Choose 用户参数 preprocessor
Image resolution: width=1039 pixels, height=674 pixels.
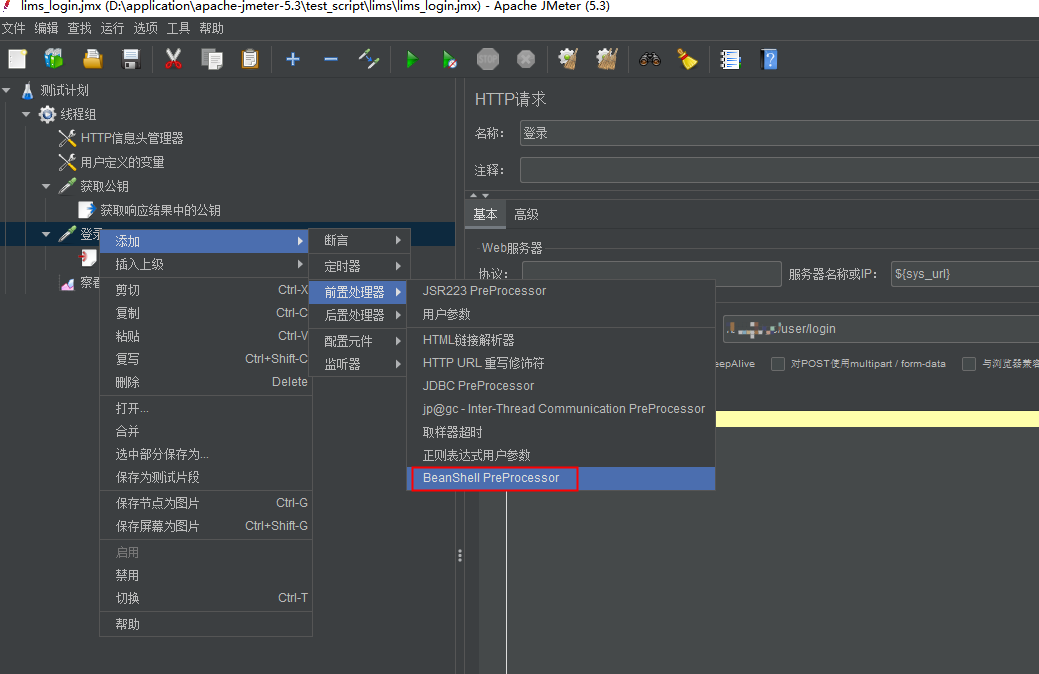[x=561, y=314]
